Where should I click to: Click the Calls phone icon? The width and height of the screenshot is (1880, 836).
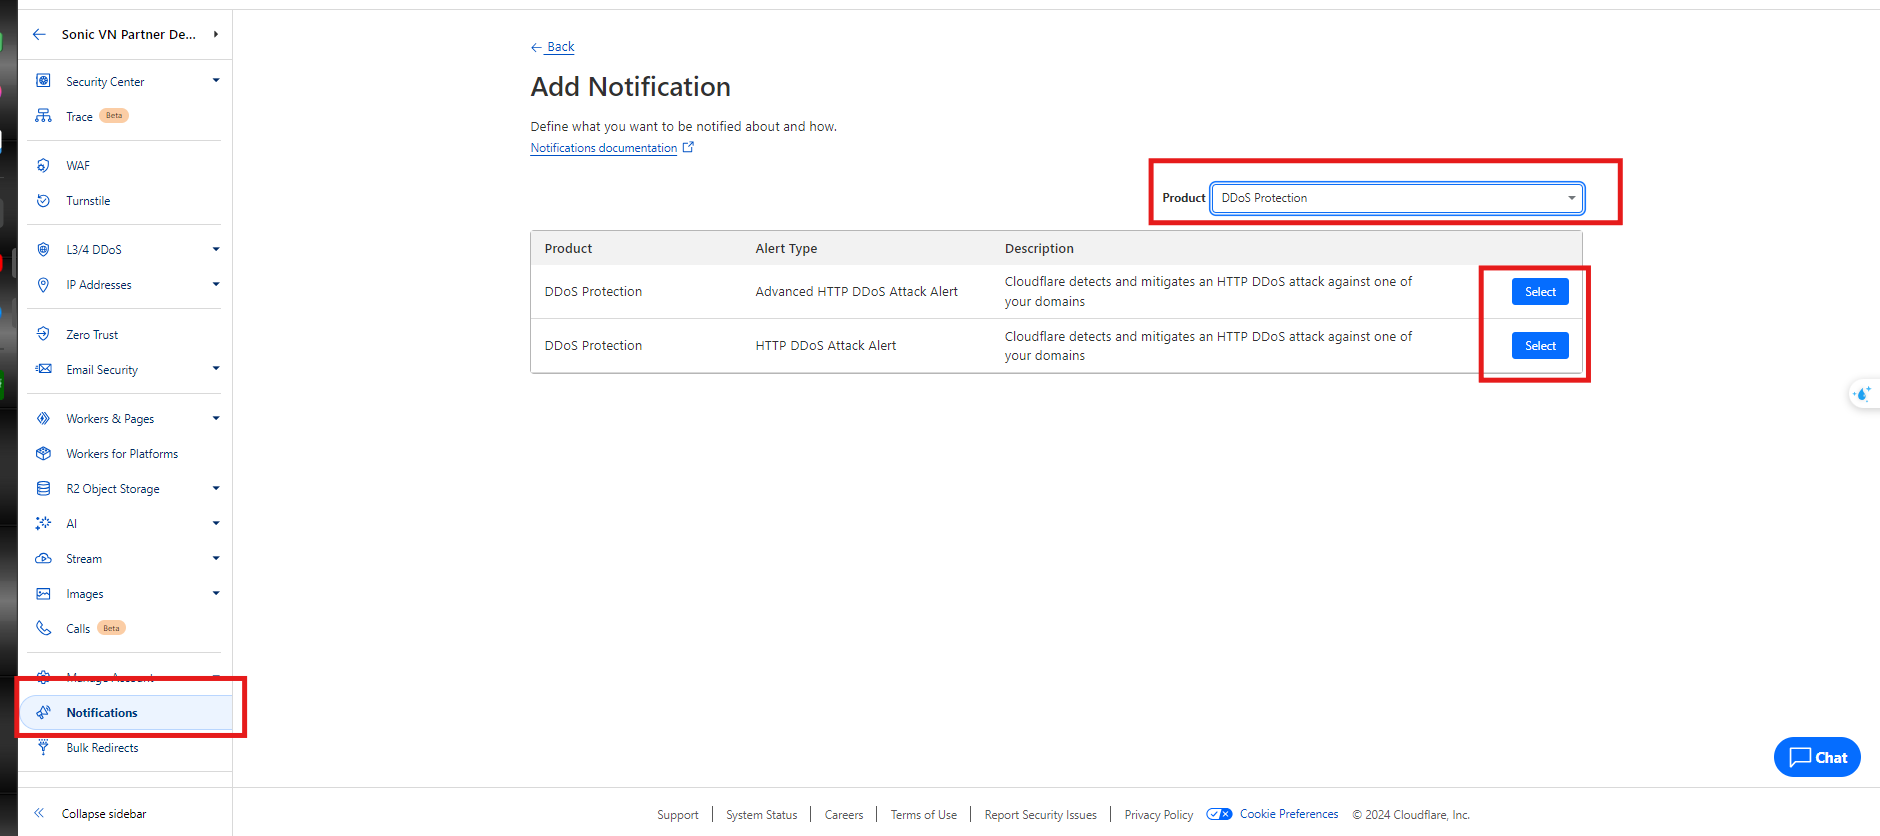[x=43, y=628]
